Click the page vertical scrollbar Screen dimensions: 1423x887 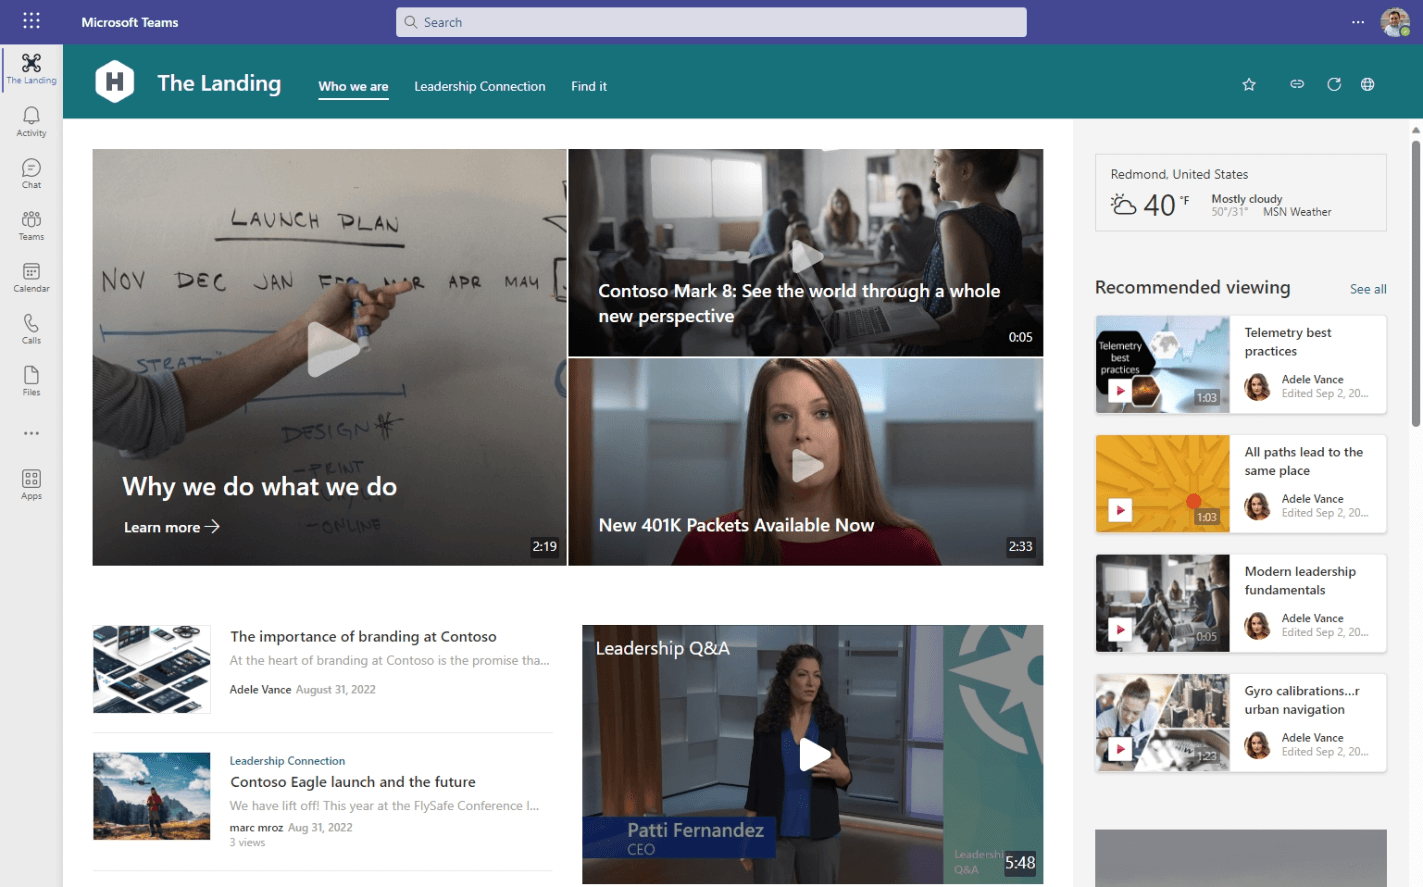pos(1416,283)
